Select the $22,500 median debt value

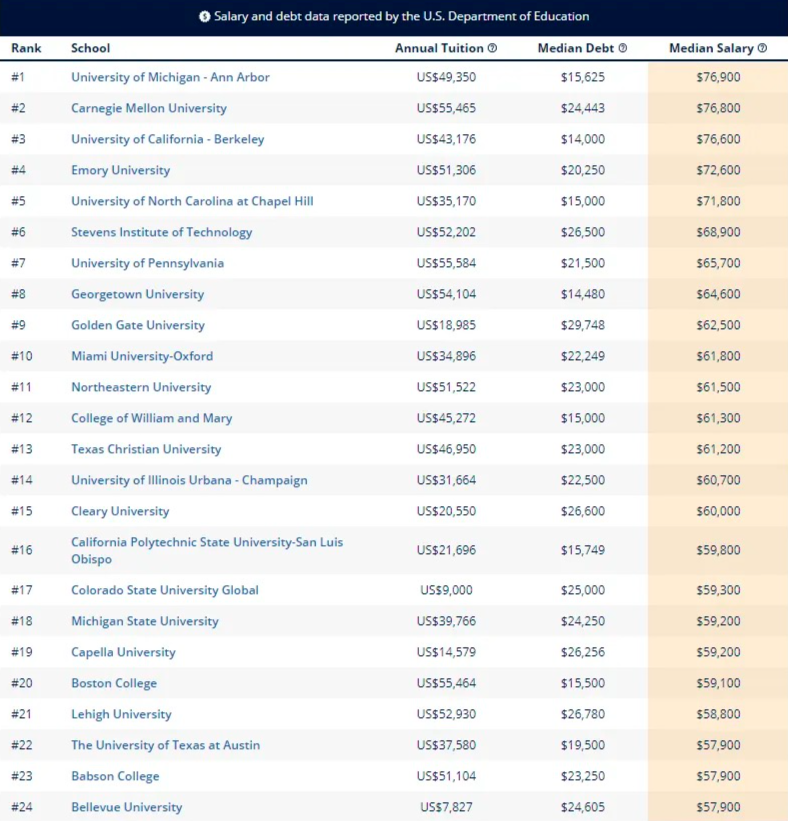(x=583, y=480)
